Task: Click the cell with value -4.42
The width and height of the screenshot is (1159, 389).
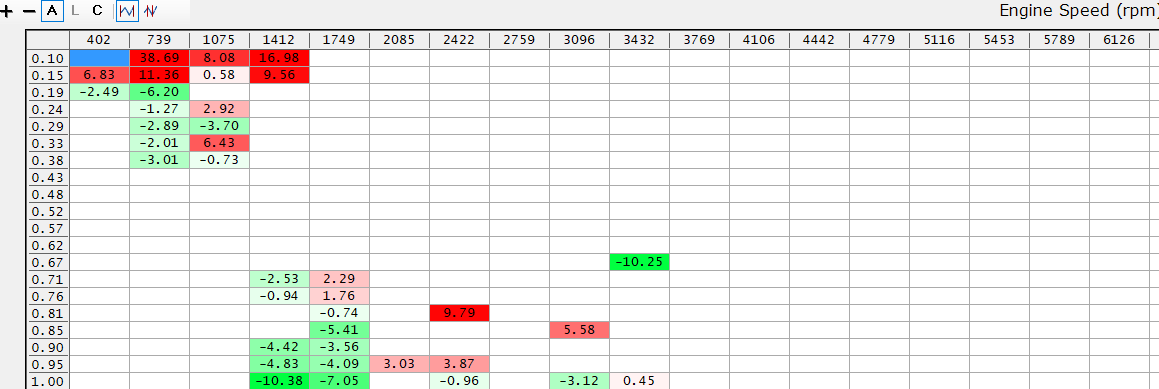Action: click(279, 348)
